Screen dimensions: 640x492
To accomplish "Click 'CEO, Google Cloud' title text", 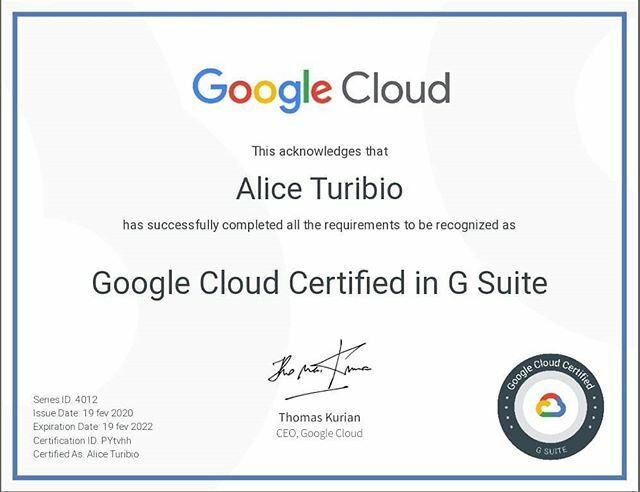I will [320, 433].
